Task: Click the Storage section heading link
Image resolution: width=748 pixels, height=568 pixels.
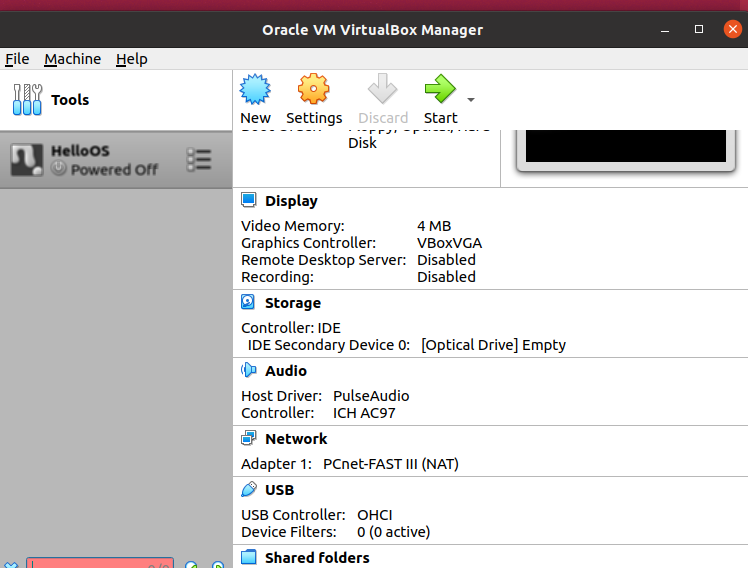Action: [293, 303]
